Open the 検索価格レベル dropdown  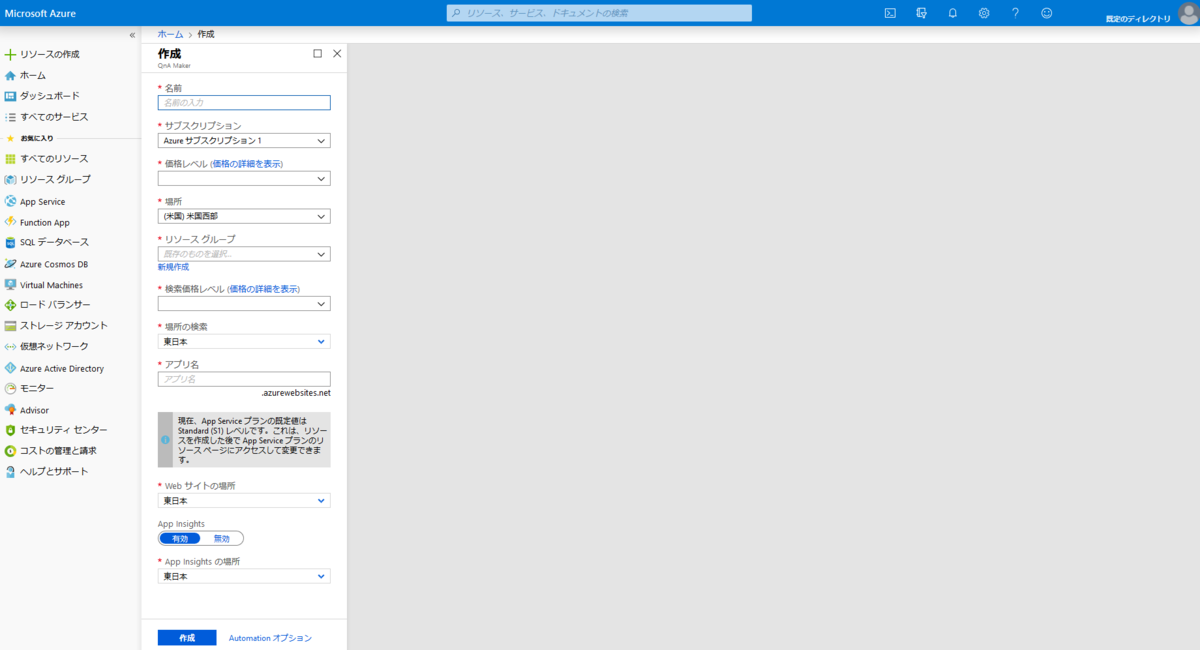(x=244, y=304)
